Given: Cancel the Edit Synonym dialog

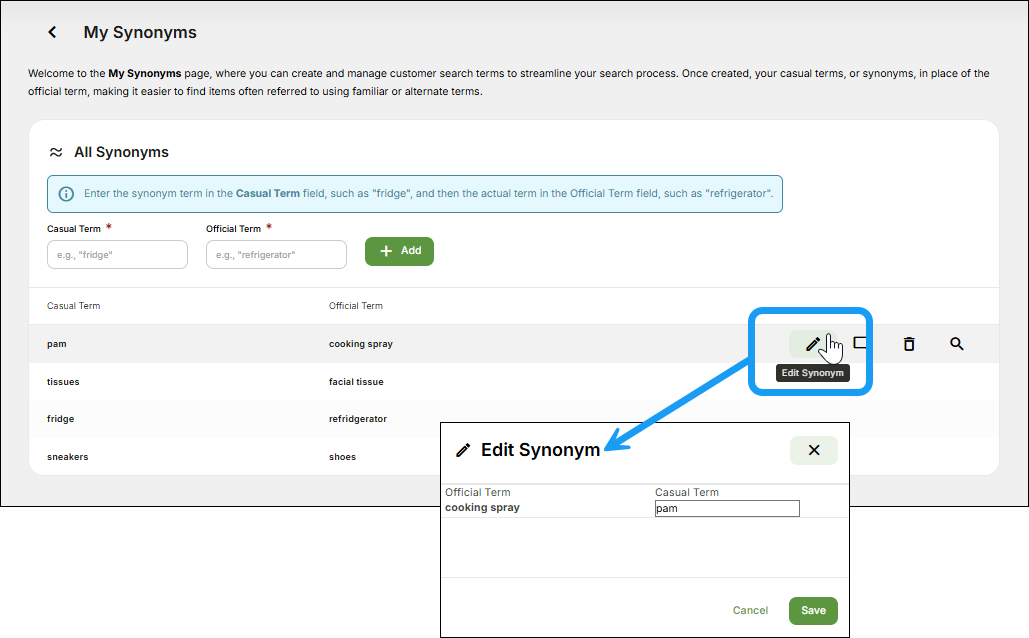Looking at the screenshot, I should tap(750, 610).
